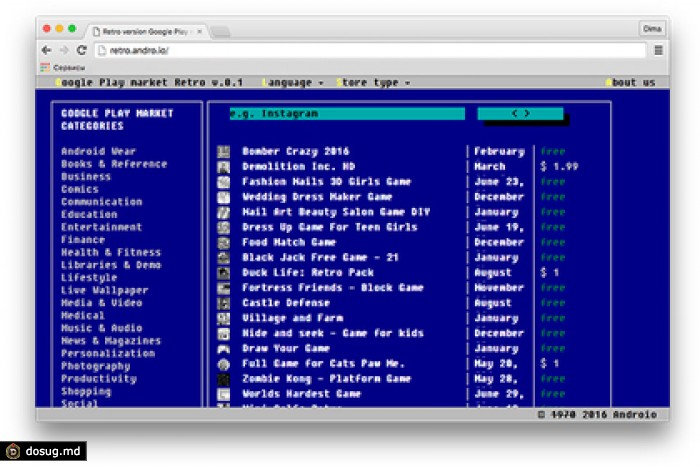Open the Shopping category
Image resolution: width=700 pixels, height=466 pixels.
click(x=86, y=391)
